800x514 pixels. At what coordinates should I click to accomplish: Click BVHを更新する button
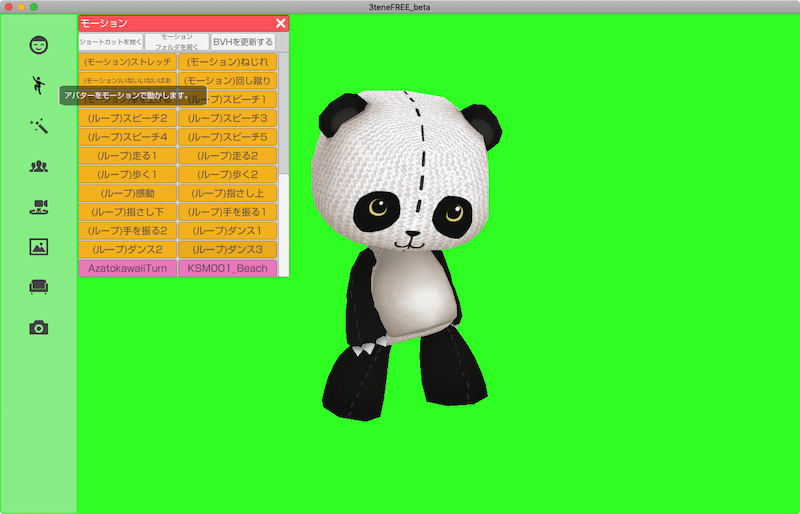pyautogui.click(x=243, y=42)
